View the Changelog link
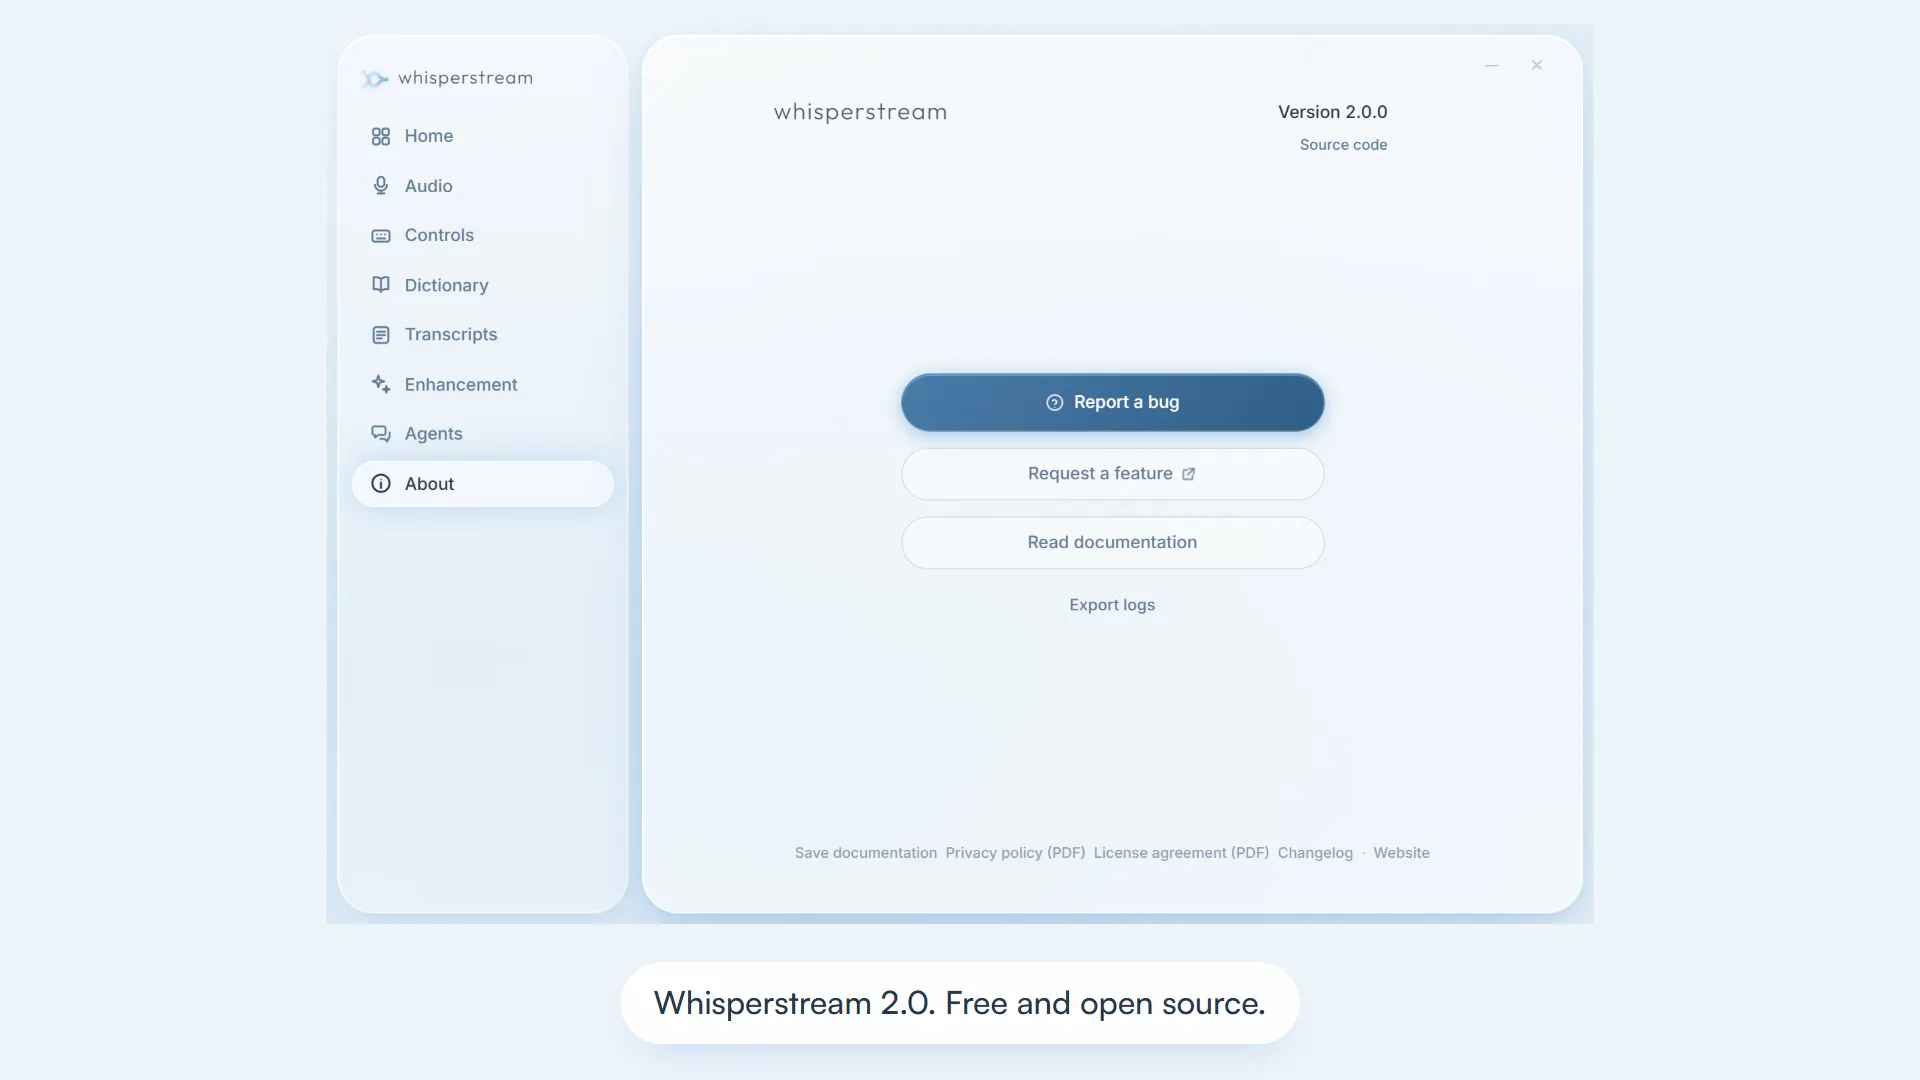The width and height of the screenshot is (1920, 1080). pos(1315,853)
